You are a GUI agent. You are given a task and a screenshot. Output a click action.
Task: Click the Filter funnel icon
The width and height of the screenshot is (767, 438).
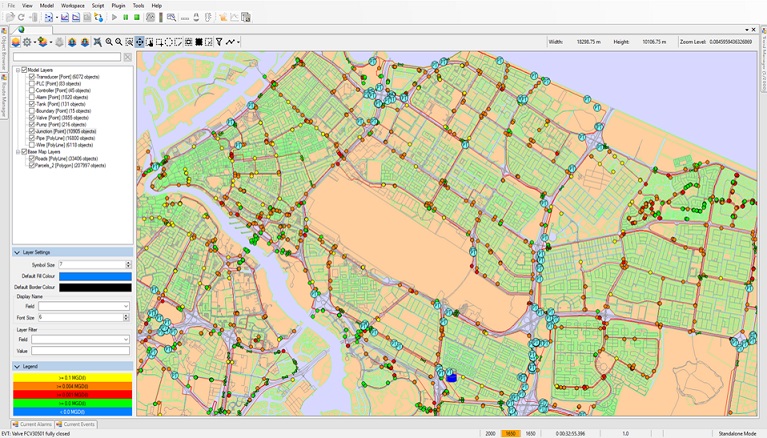pyautogui.click(x=219, y=42)
